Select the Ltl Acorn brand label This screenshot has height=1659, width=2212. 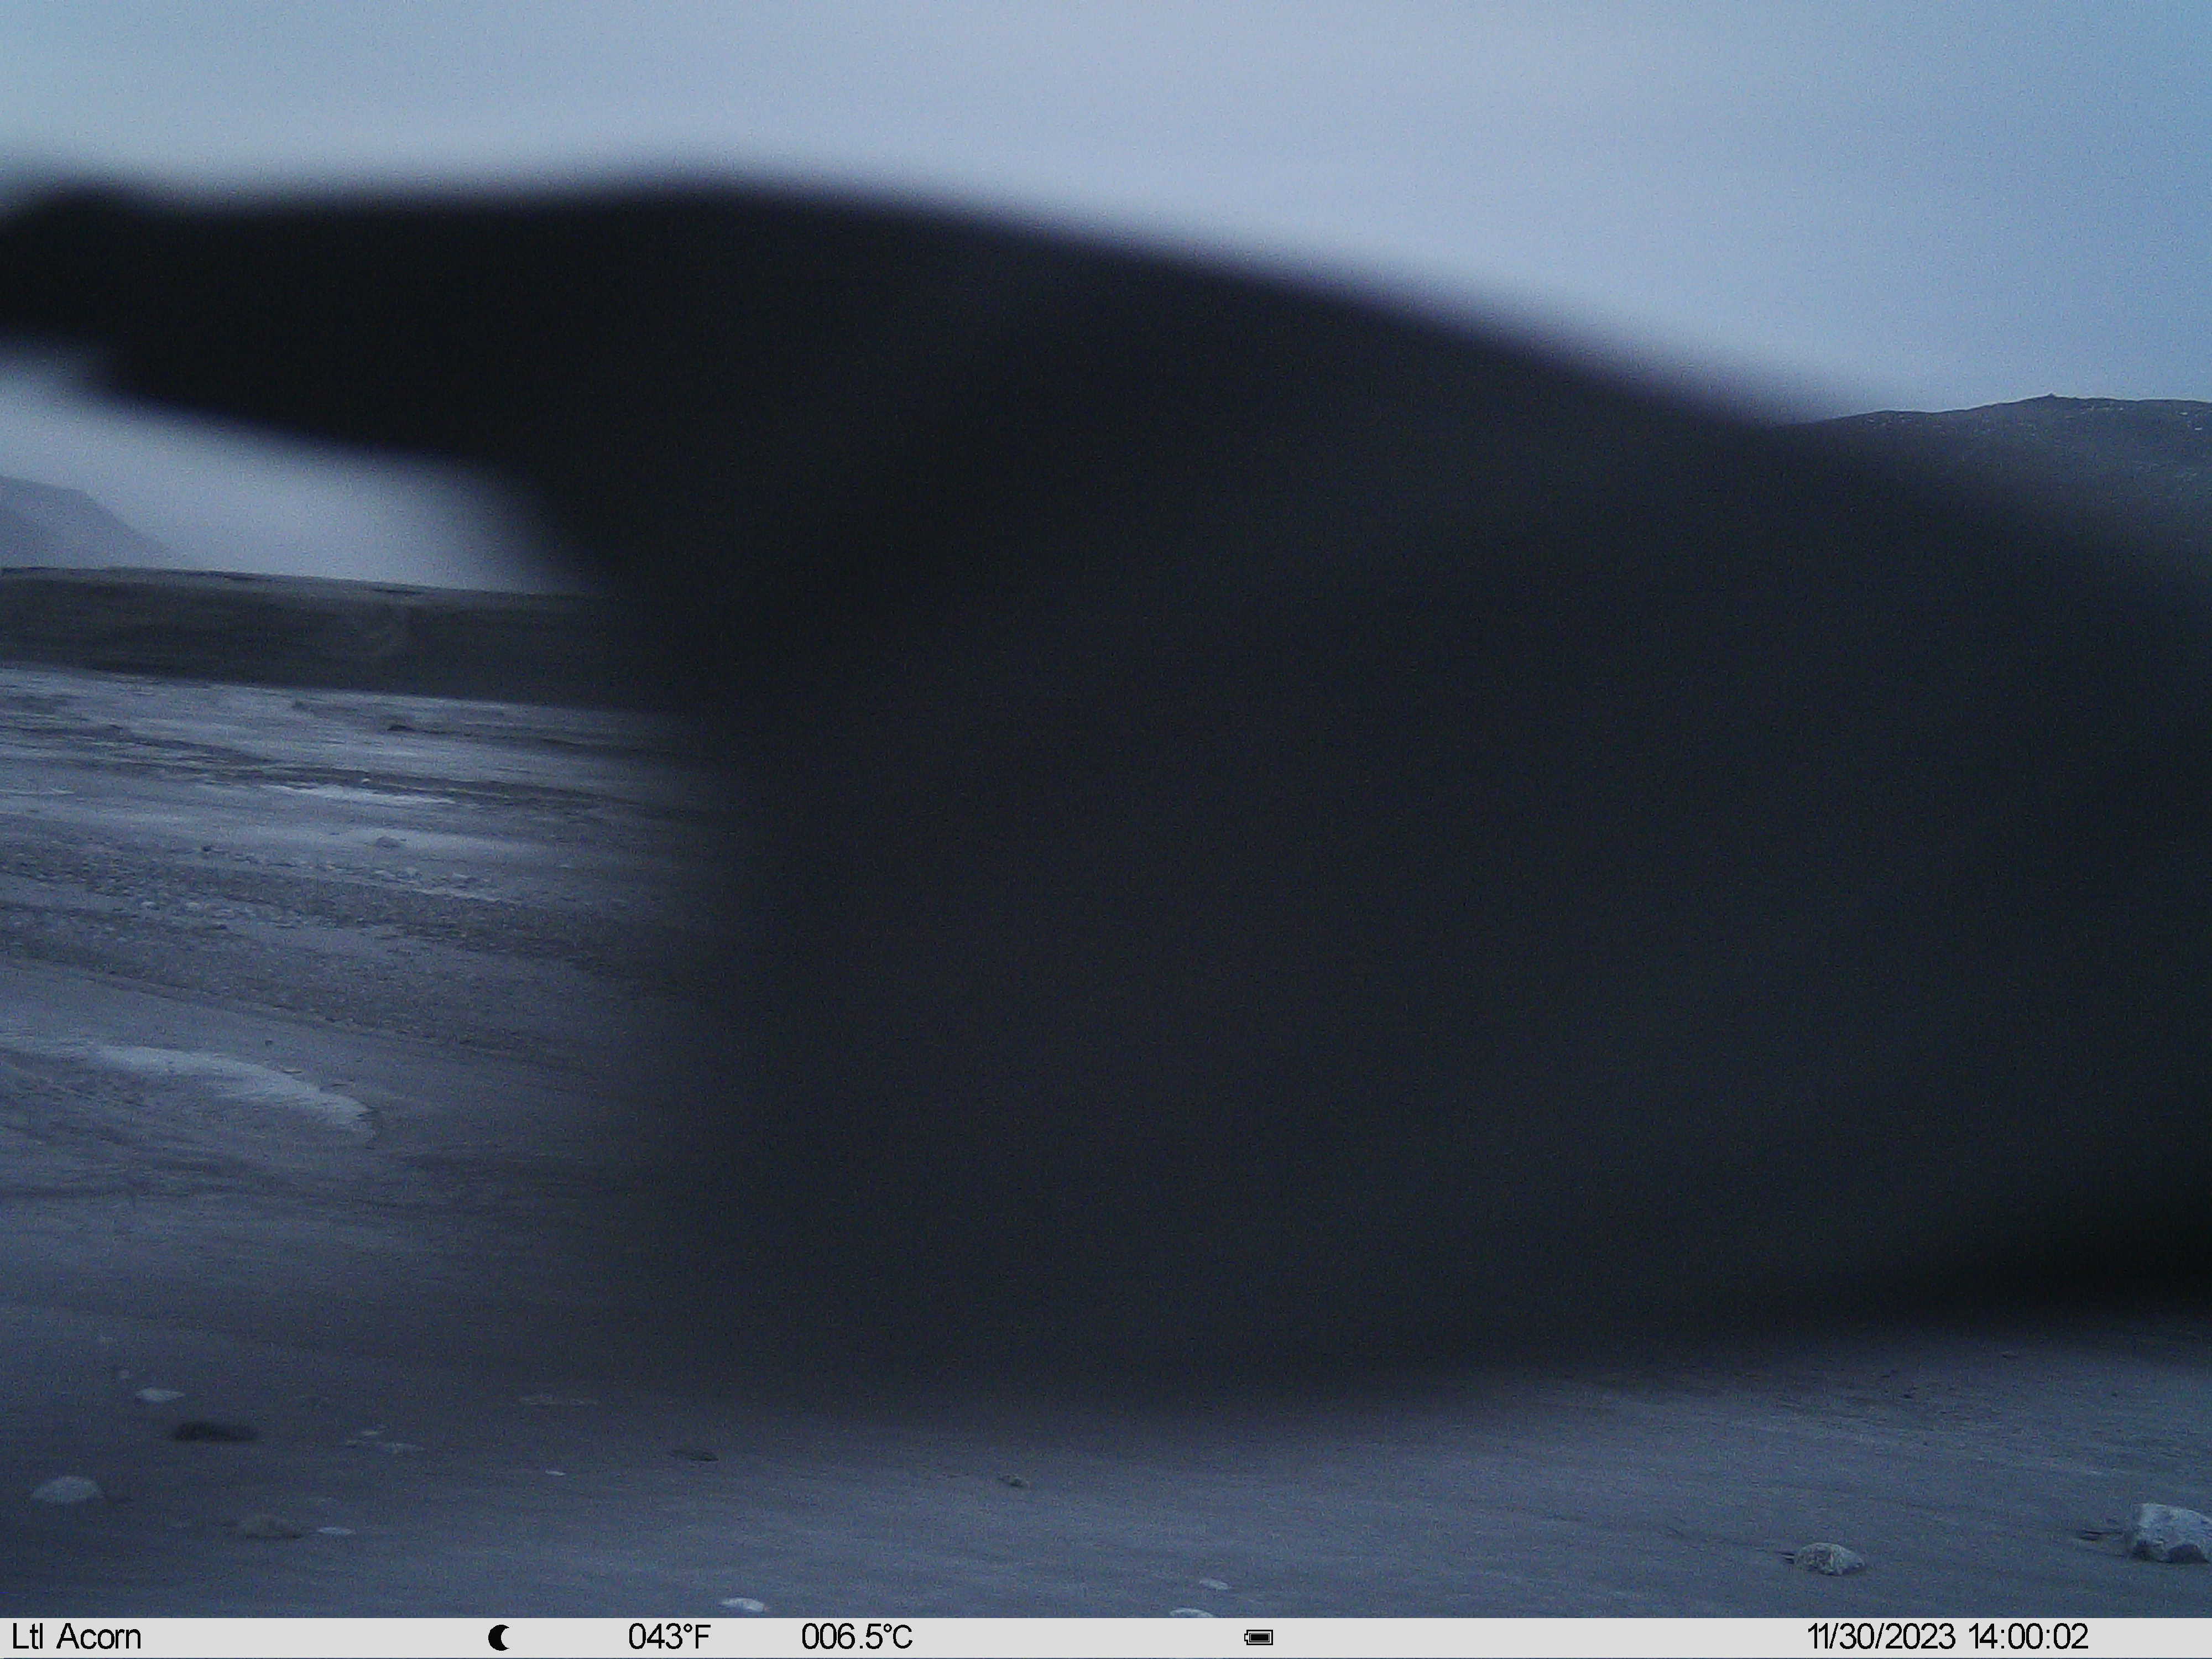click(x=77, y=1637)
